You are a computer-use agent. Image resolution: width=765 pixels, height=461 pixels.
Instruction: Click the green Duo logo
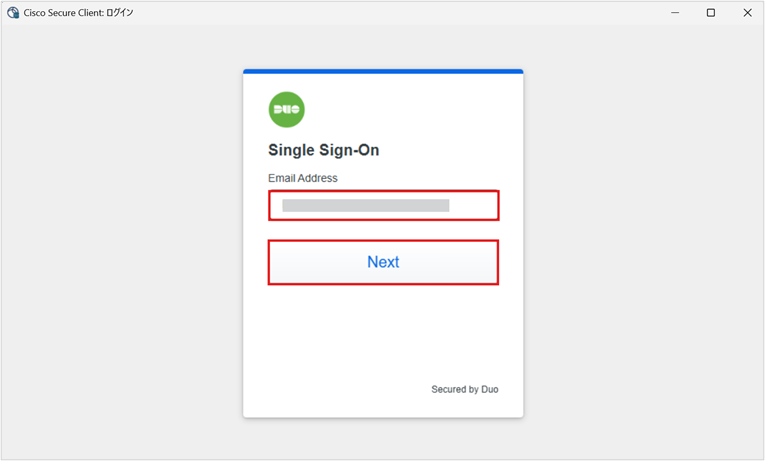coord(286,110)
